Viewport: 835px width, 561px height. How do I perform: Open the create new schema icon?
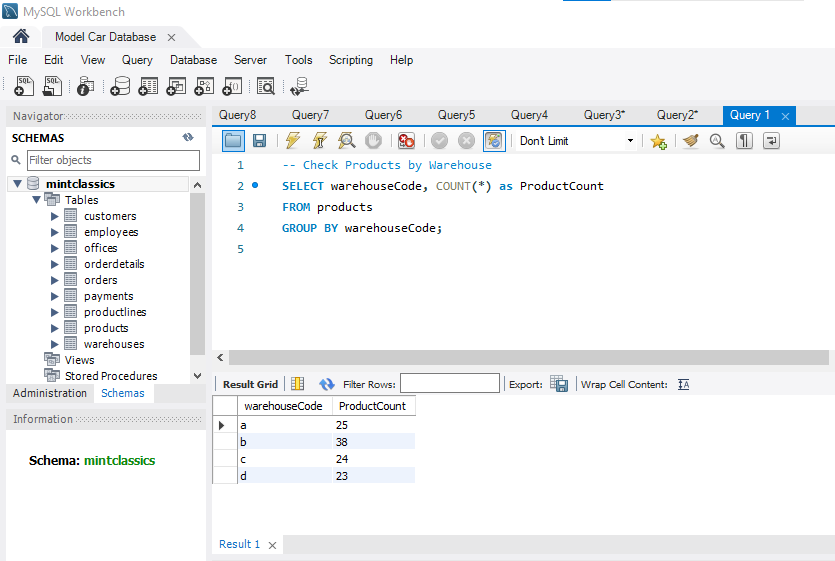[x=120, y=87]
